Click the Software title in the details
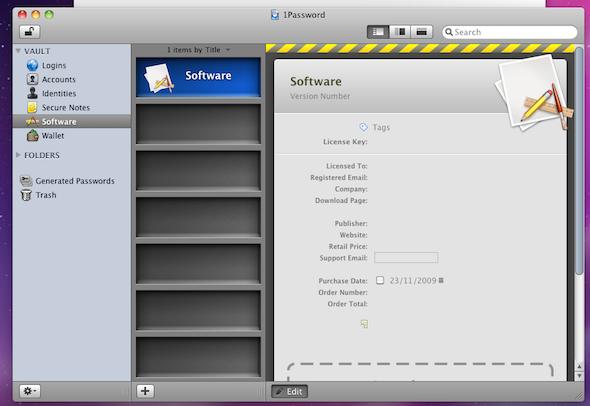The height and width of the screenshot is (406, 590). [x=316, y=81]
